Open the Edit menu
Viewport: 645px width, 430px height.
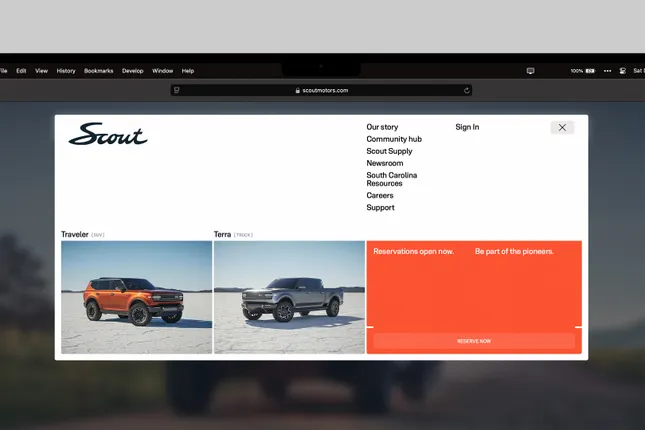(21, 71)
